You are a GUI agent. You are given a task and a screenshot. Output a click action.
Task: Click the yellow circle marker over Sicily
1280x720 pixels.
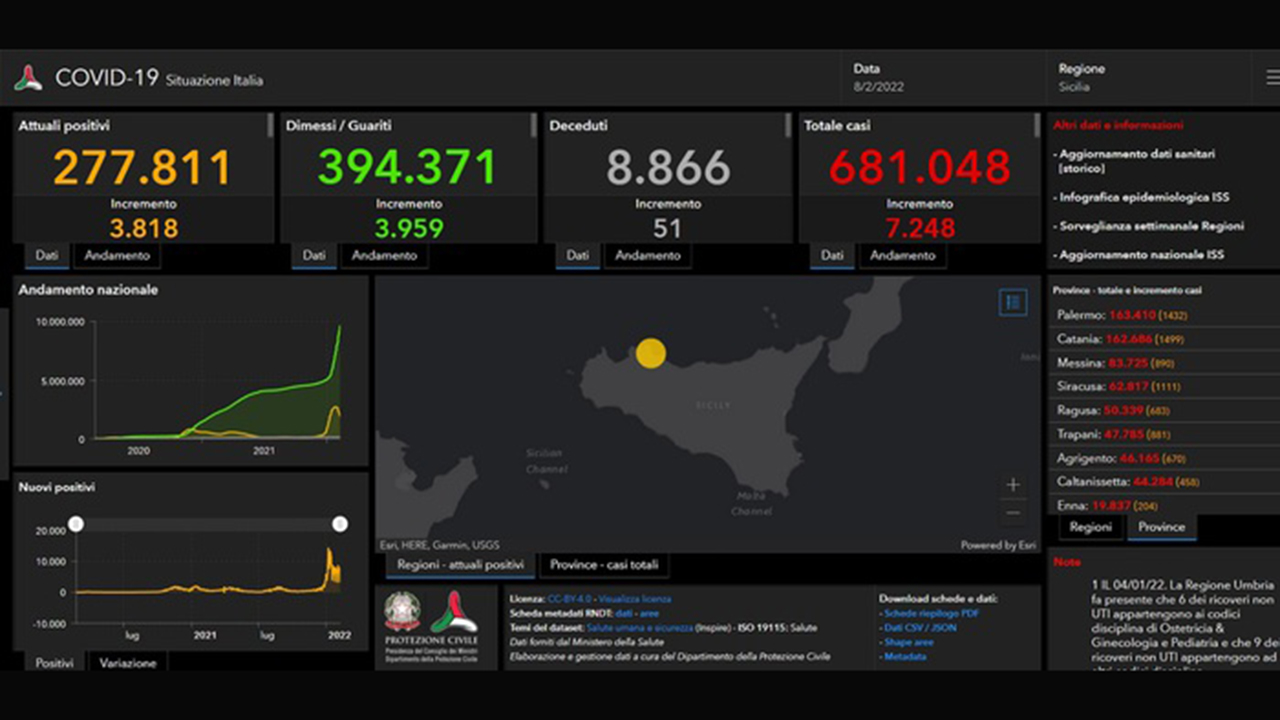(x=650, y=353)
